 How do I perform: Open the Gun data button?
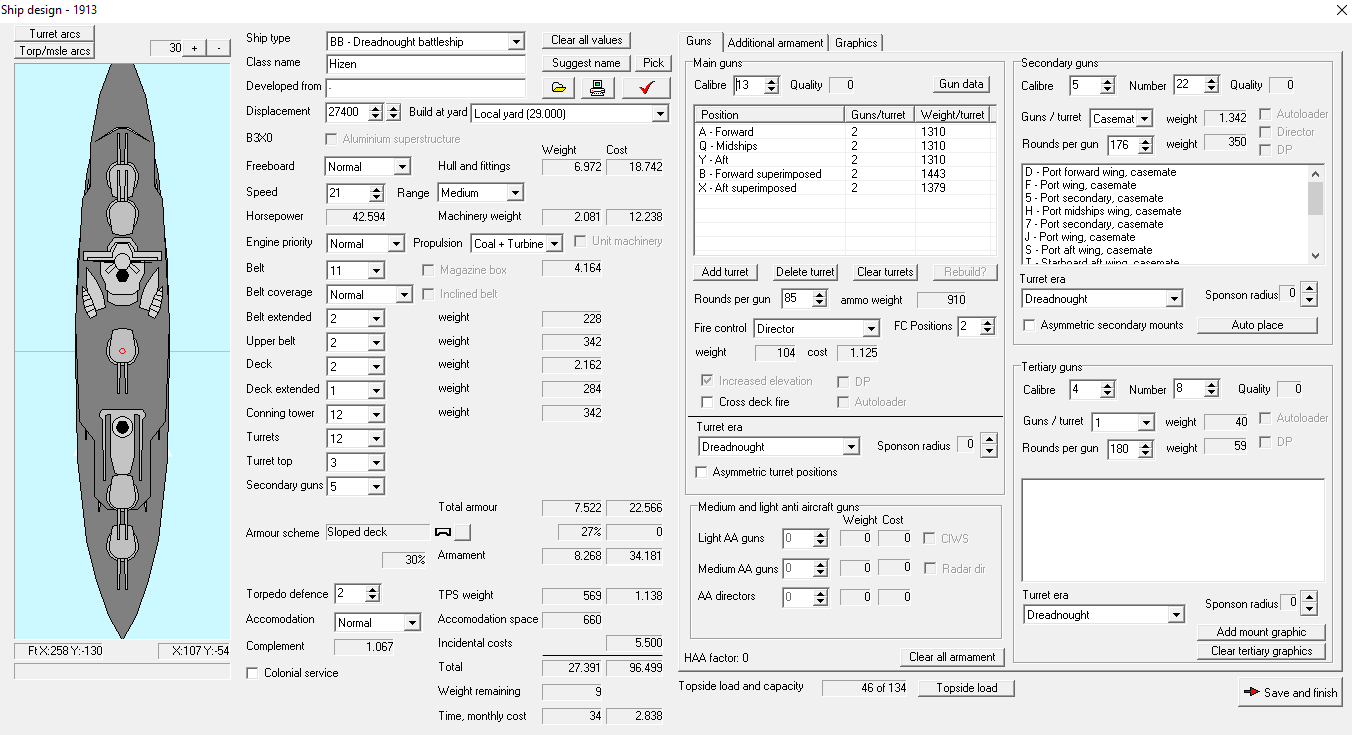pos(962,84)
